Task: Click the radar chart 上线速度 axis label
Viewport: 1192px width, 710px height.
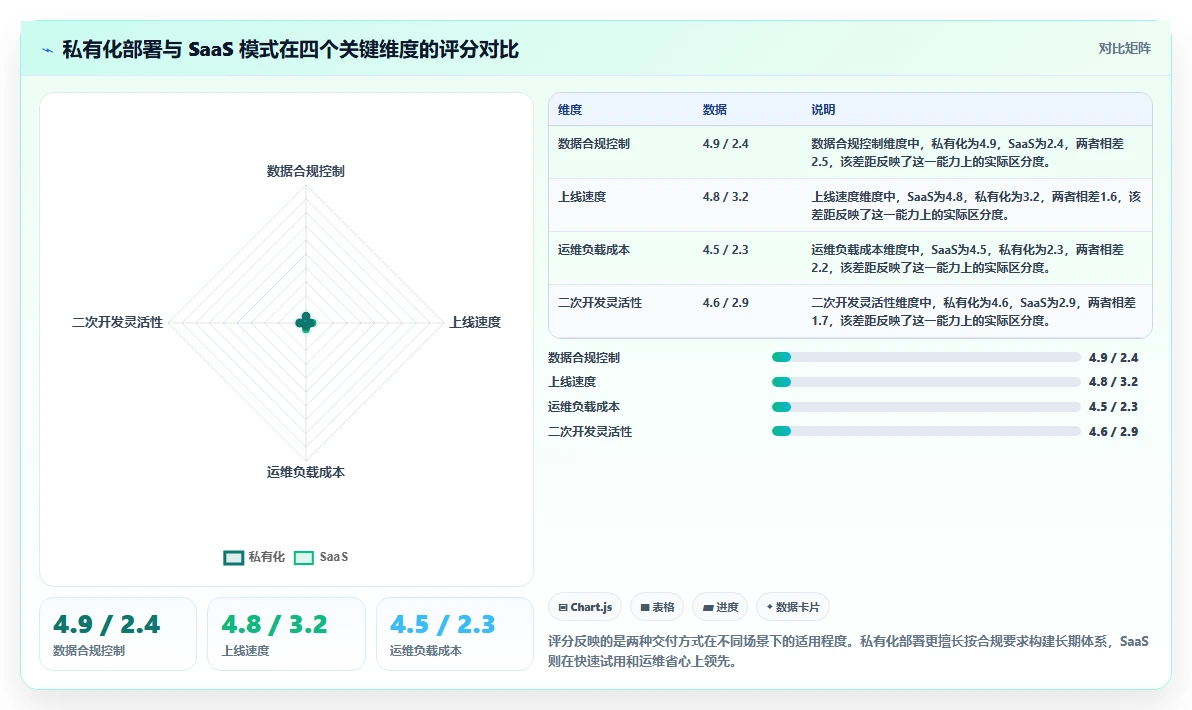Action: (475, 322)
